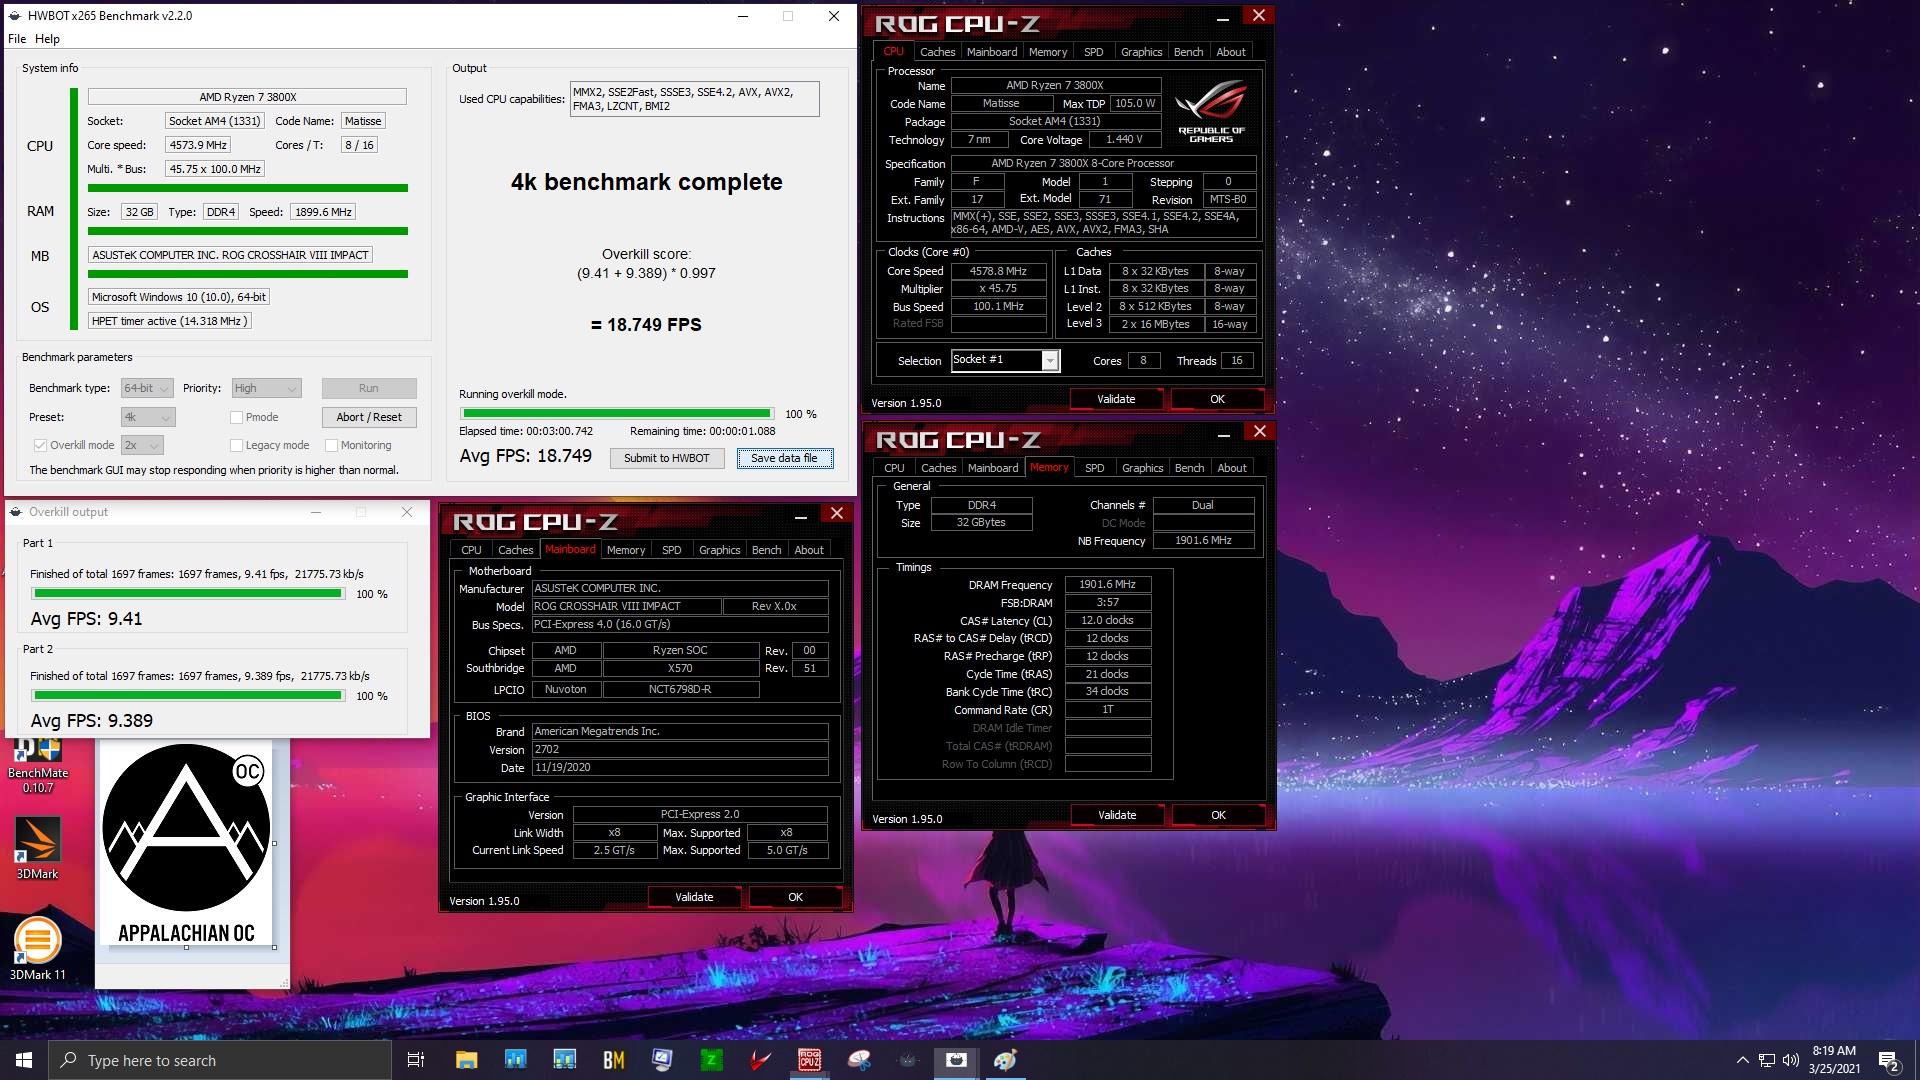Click Submit to HWBOT button
Viewport: 1920px width, 1080px height.
(x=666, y=458)
